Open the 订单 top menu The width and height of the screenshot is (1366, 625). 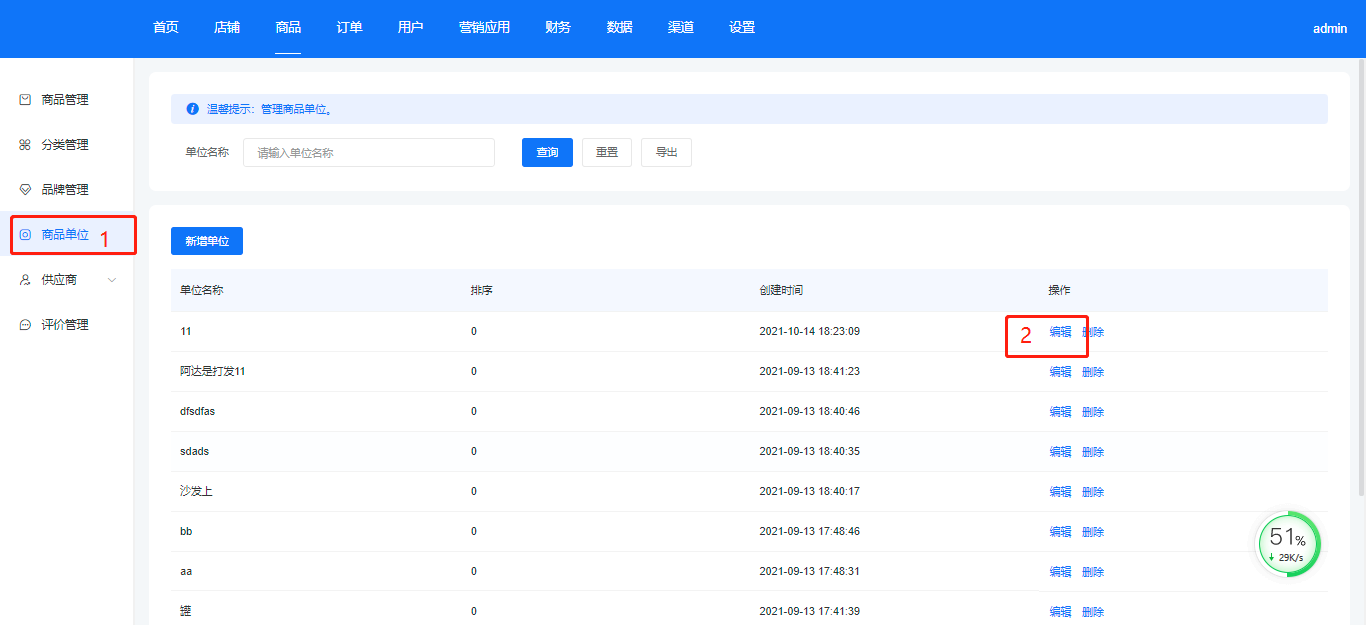click(349, 28)
